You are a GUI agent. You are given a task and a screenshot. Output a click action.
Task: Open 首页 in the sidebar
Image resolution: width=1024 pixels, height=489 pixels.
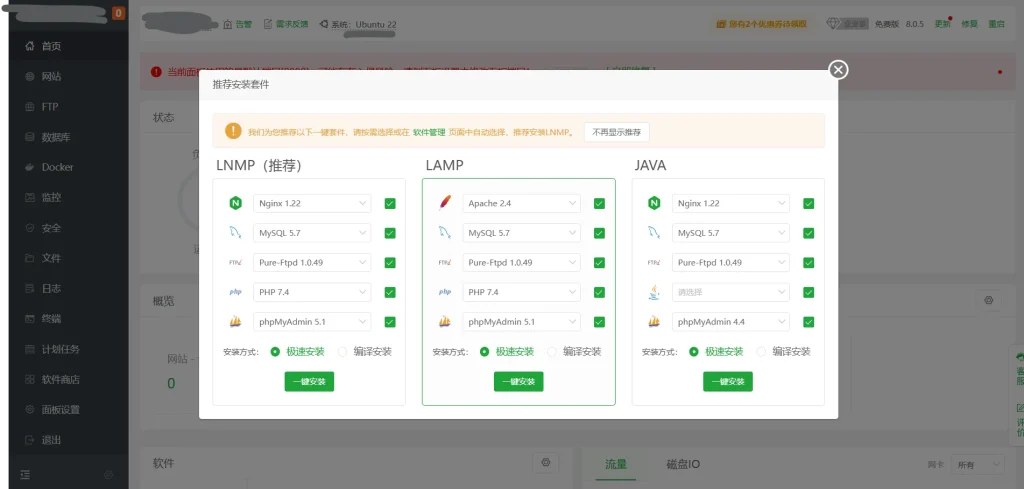69,46
